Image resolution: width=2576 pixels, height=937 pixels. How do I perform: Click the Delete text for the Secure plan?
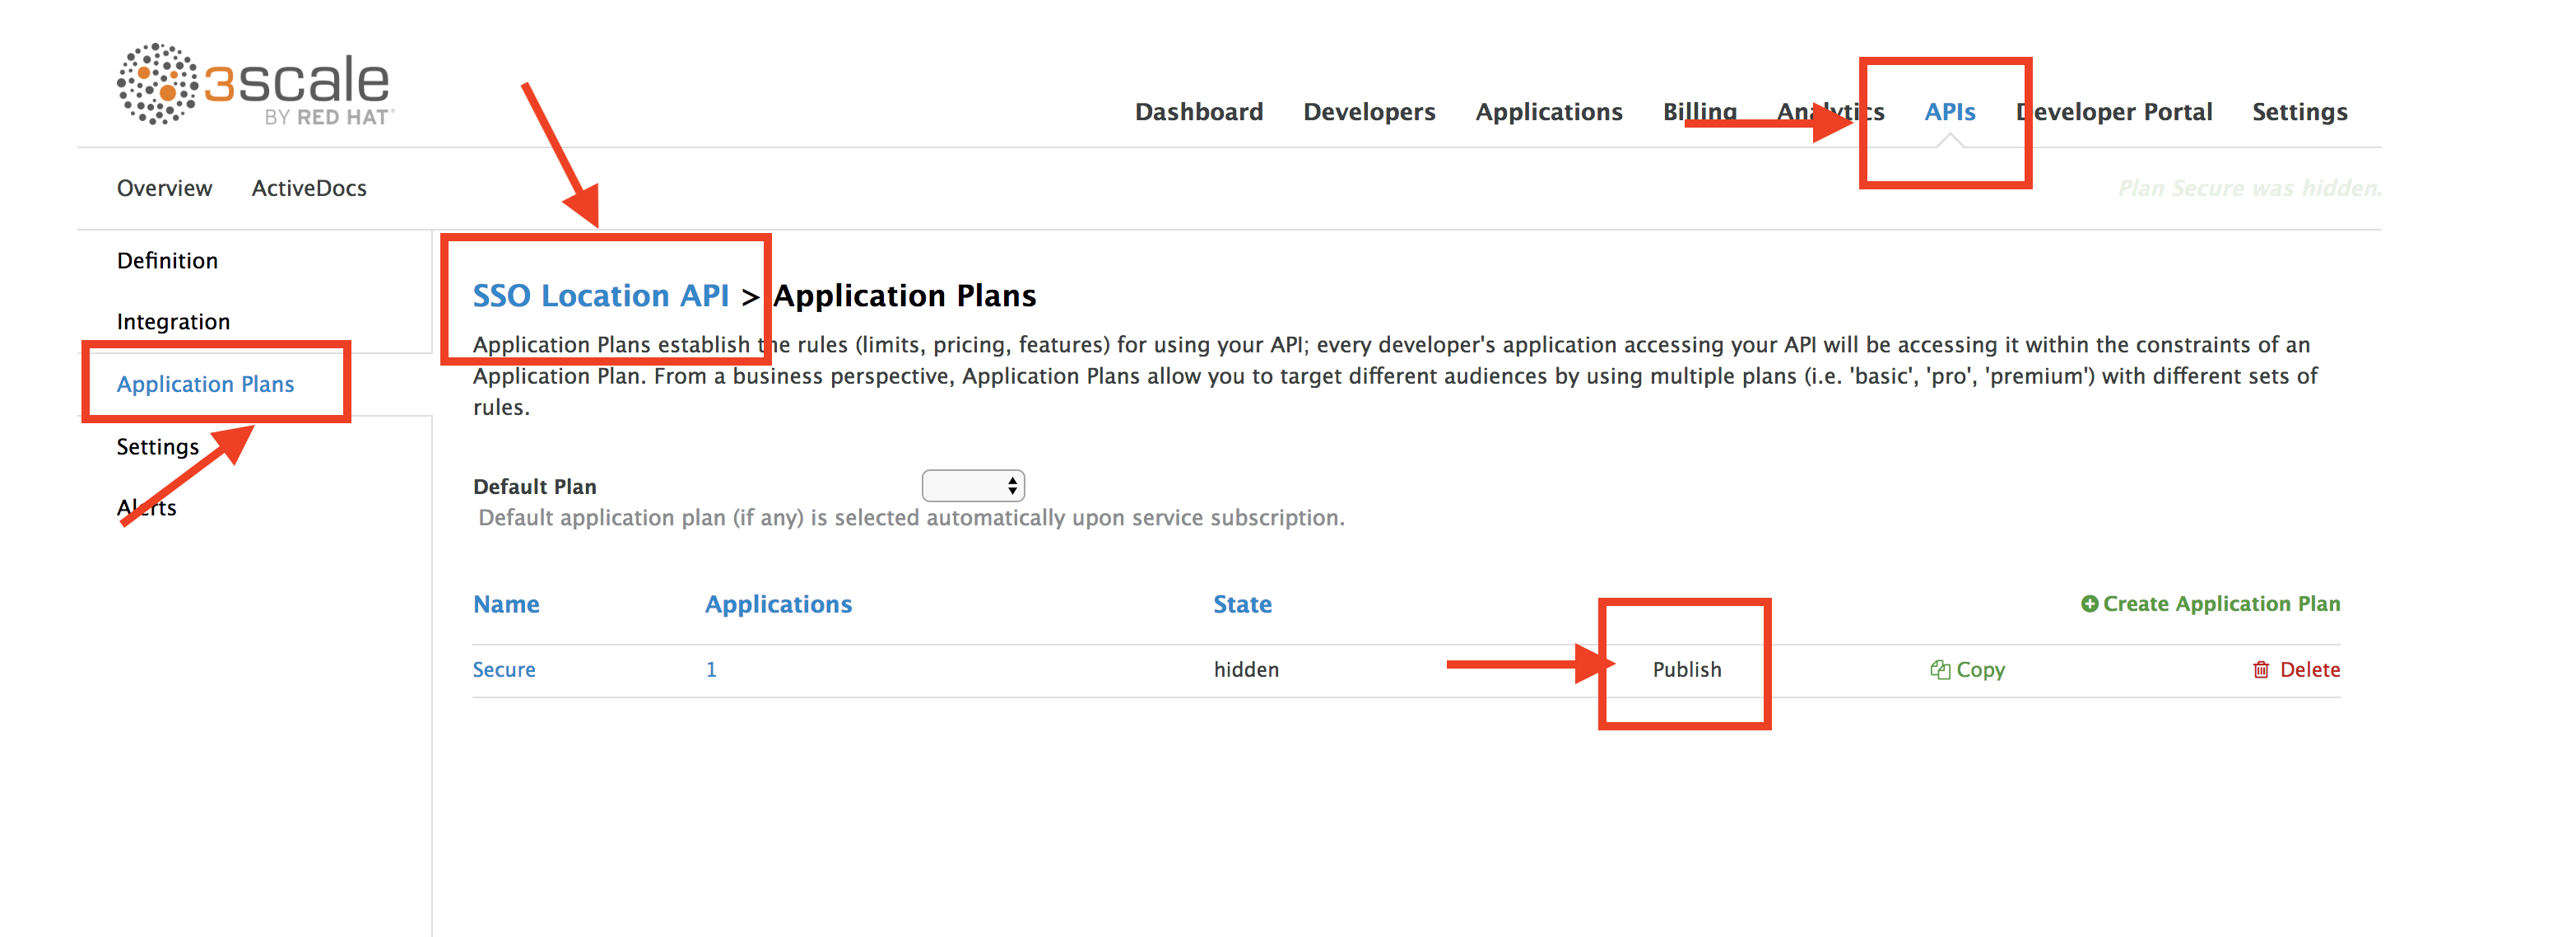[x=2310, y=670]
